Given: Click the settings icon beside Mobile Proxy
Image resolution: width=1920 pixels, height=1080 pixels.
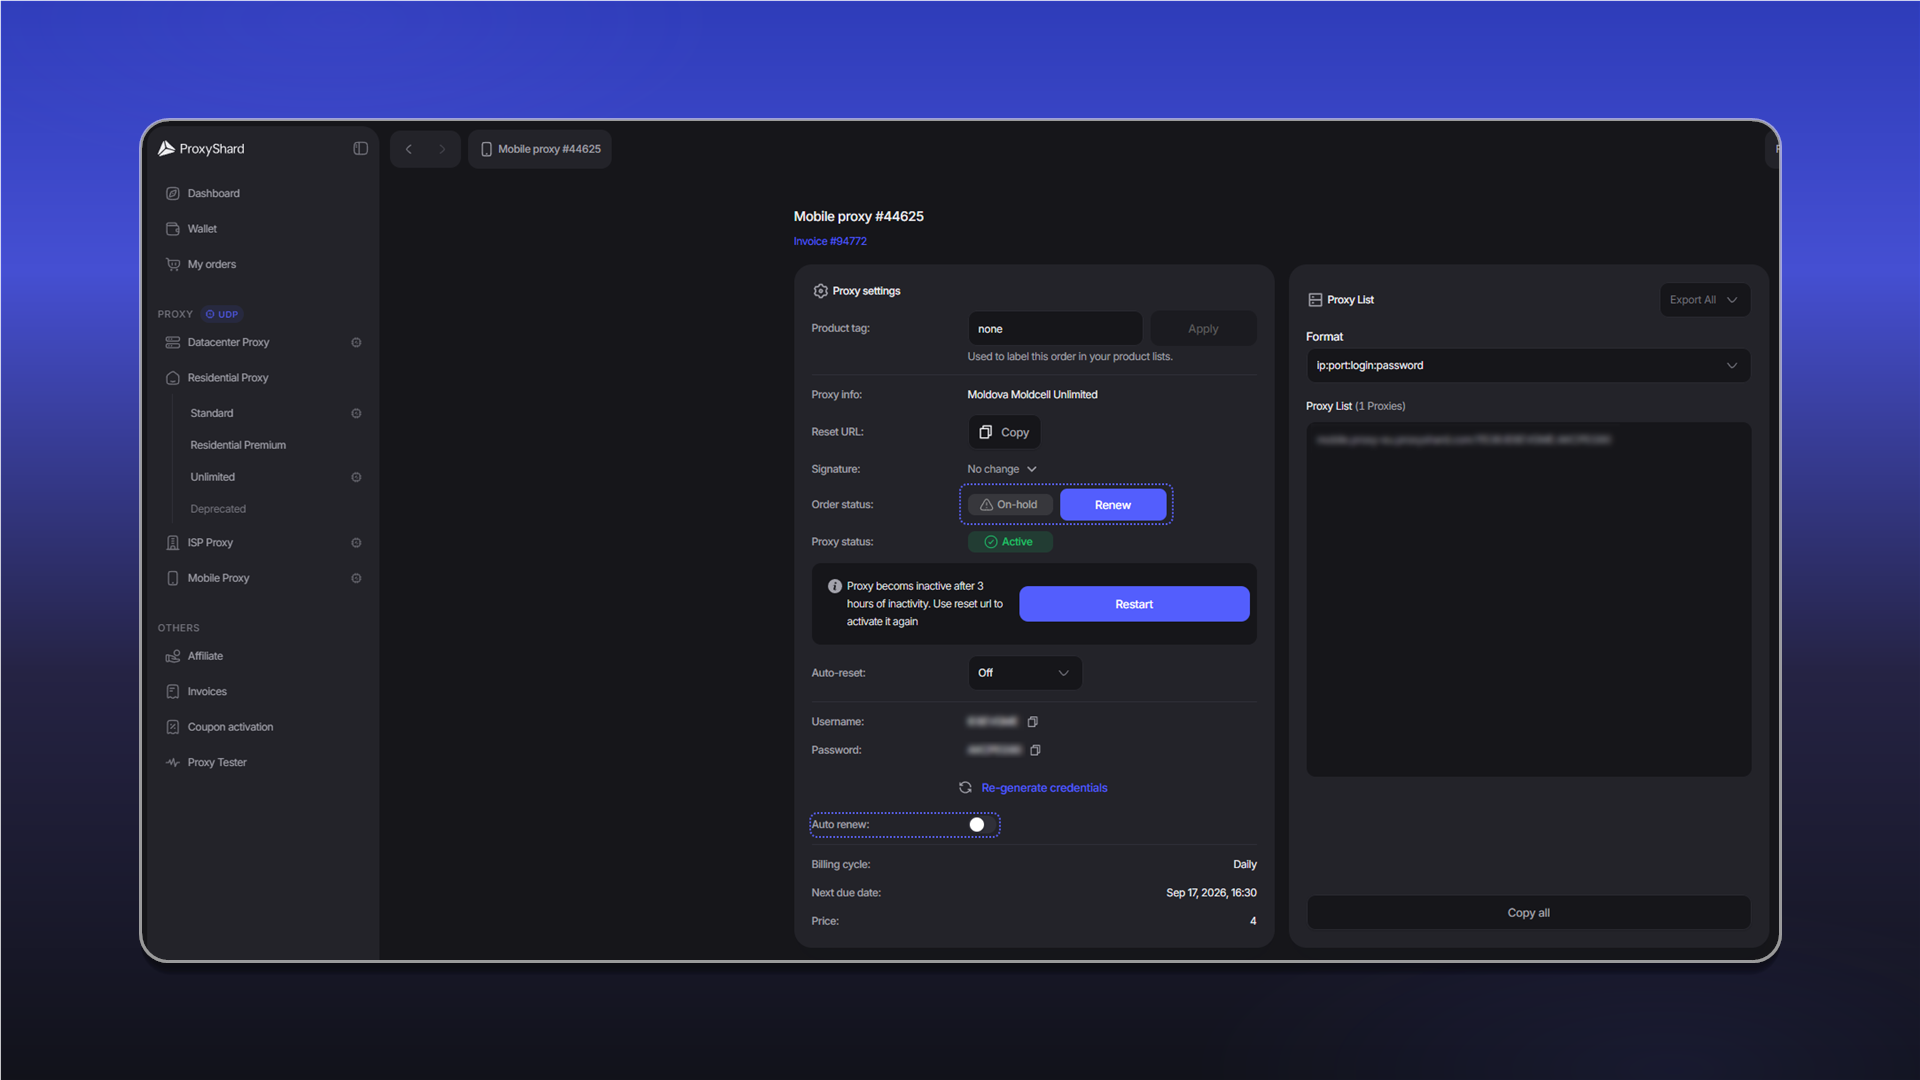Looking at the screenshot, I should pyautogui.click(x=356, y=579).
